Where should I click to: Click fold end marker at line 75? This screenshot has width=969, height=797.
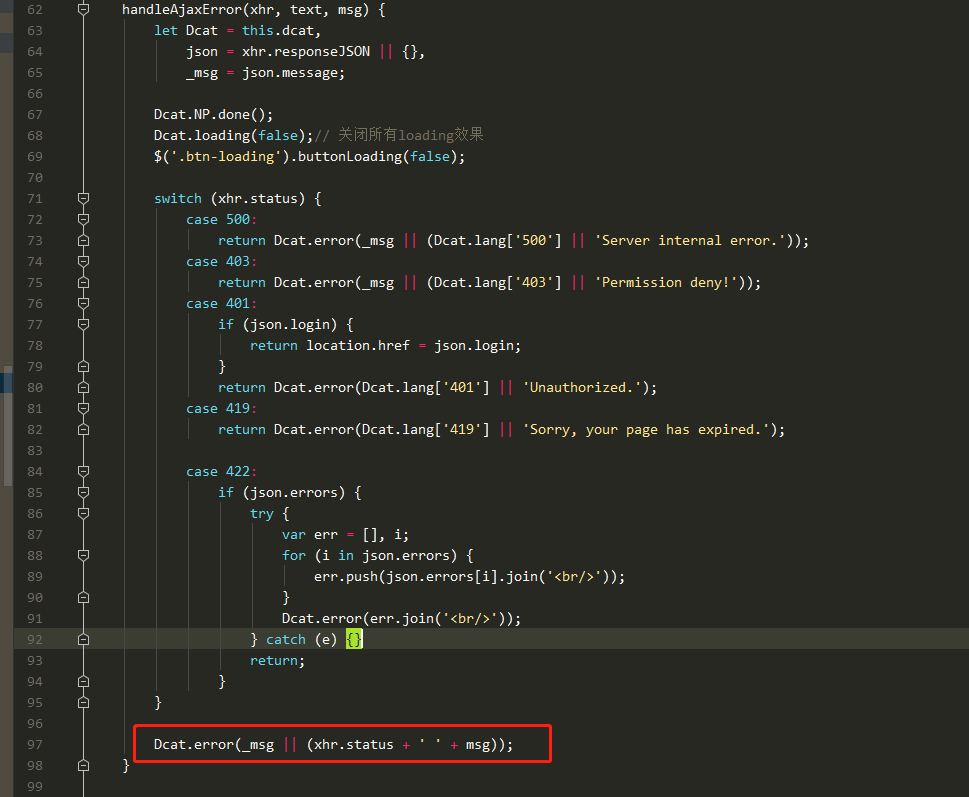[83, 282]
